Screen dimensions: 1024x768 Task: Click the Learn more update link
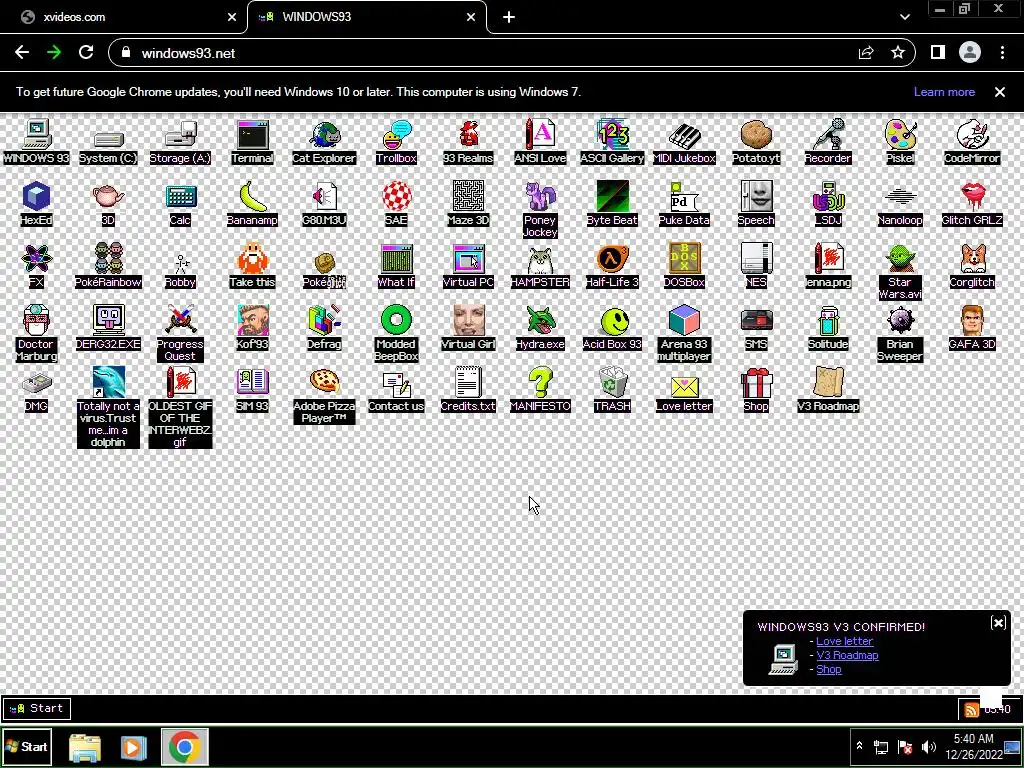click(944, 92)
